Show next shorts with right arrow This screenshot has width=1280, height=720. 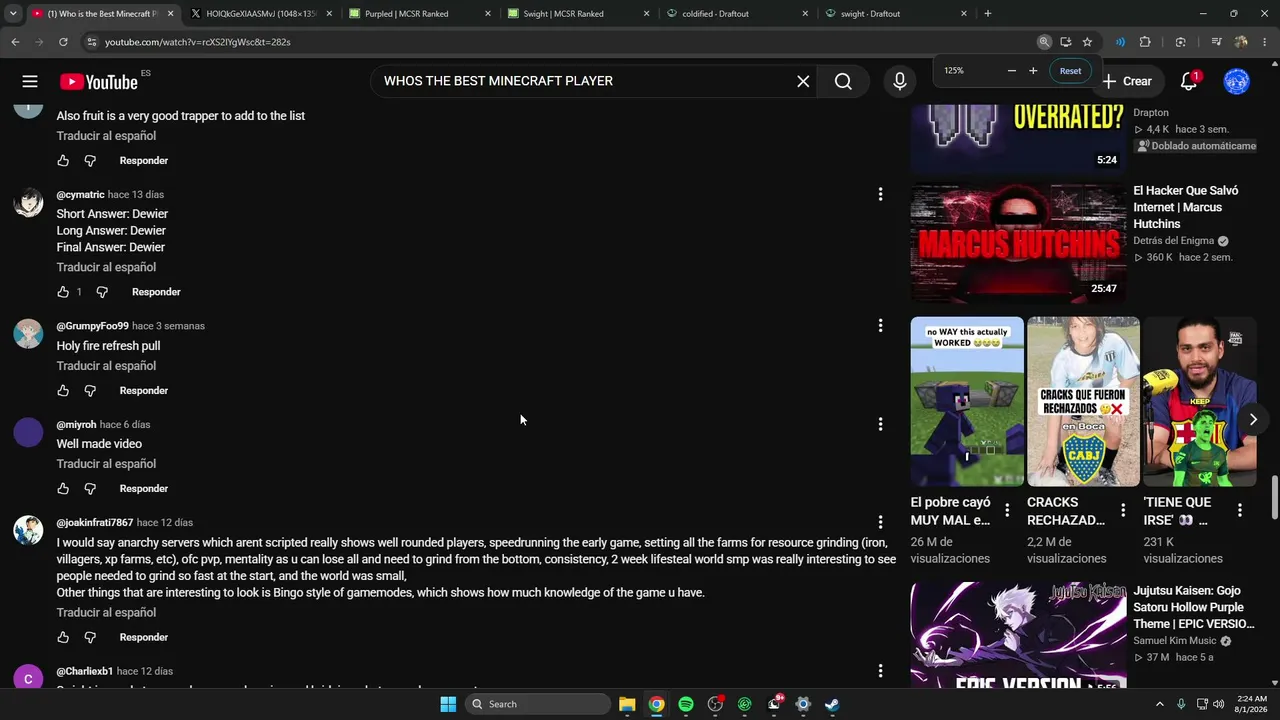[1252, 419]
